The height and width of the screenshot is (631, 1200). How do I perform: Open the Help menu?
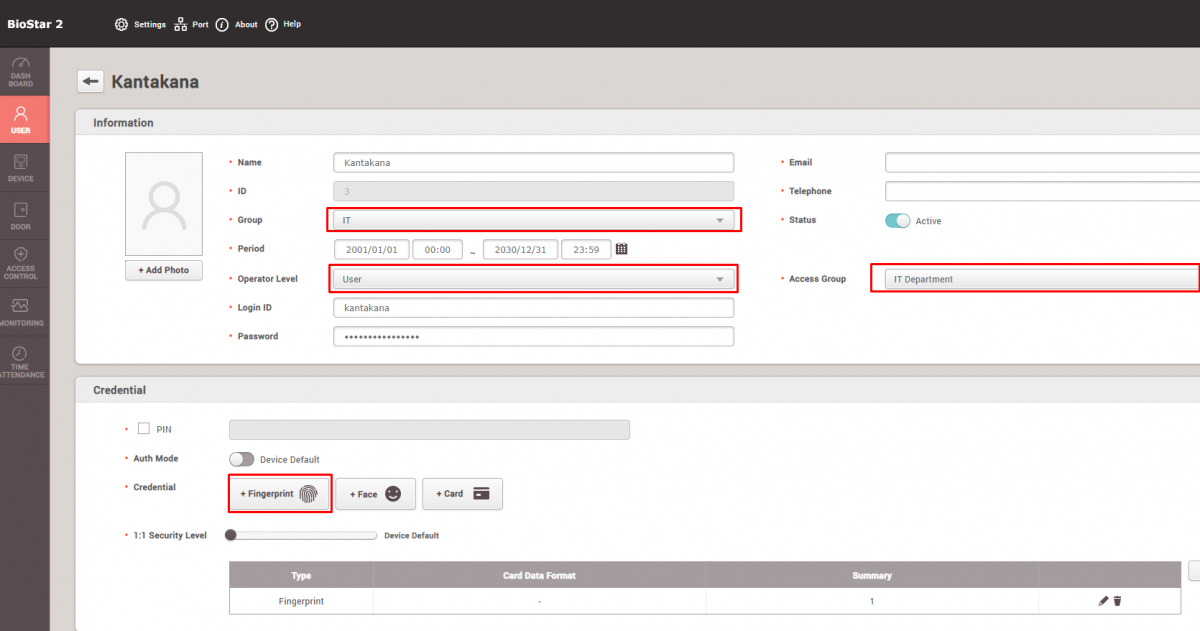pos(283,24)
